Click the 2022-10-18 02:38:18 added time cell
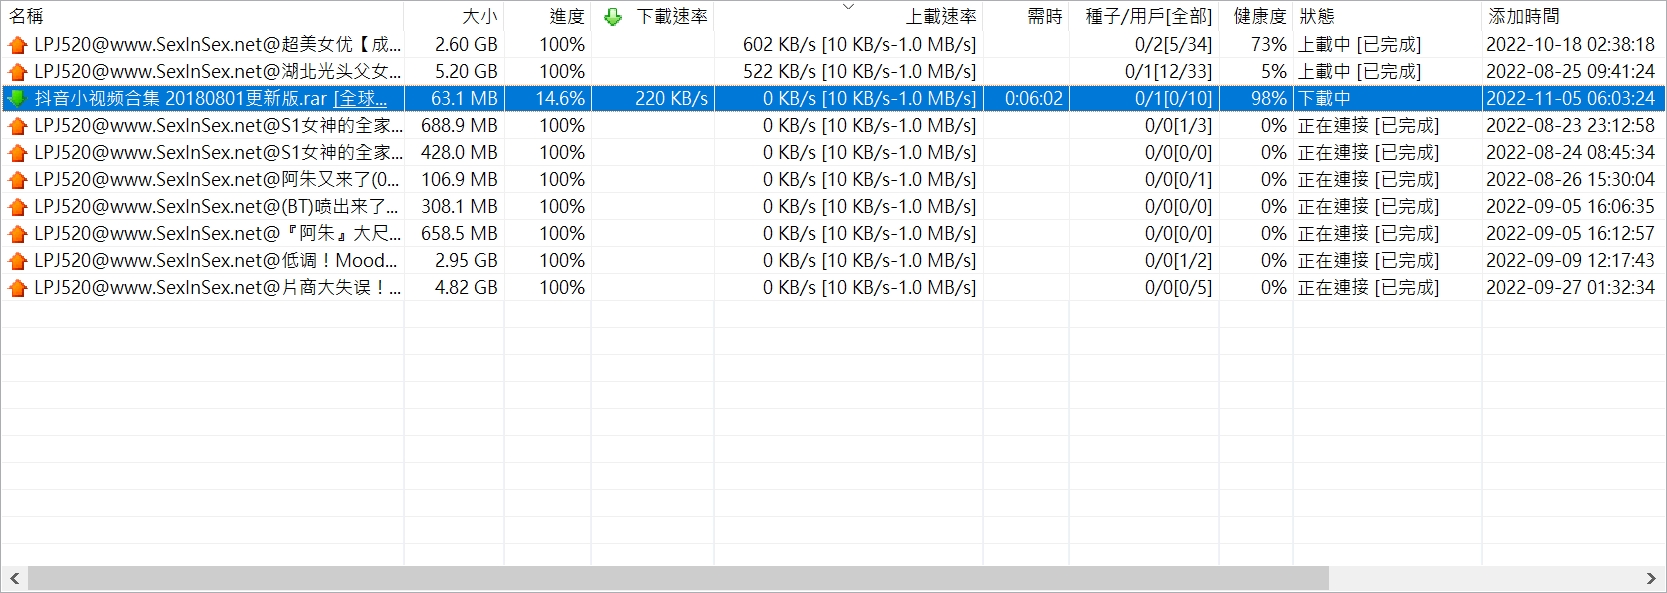The height and width of the screenshot is (593, 1667). click(x=1573, y=45)
